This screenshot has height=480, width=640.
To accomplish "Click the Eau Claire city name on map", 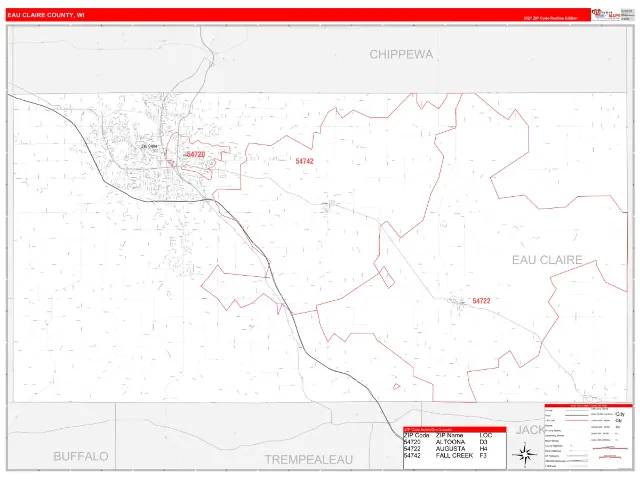I will coord(149,146).
